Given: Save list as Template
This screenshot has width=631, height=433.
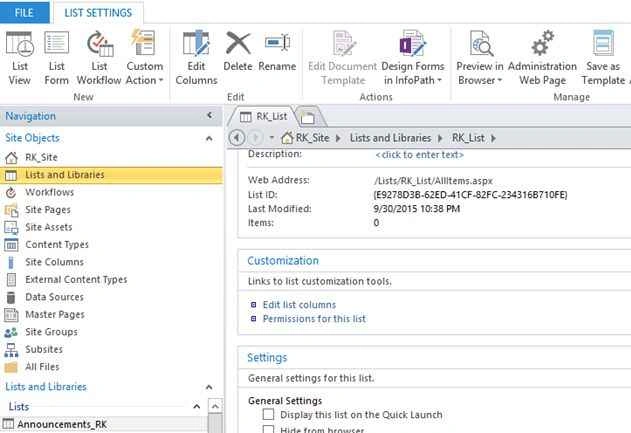Looking at the screenshot, I should 603,58.
